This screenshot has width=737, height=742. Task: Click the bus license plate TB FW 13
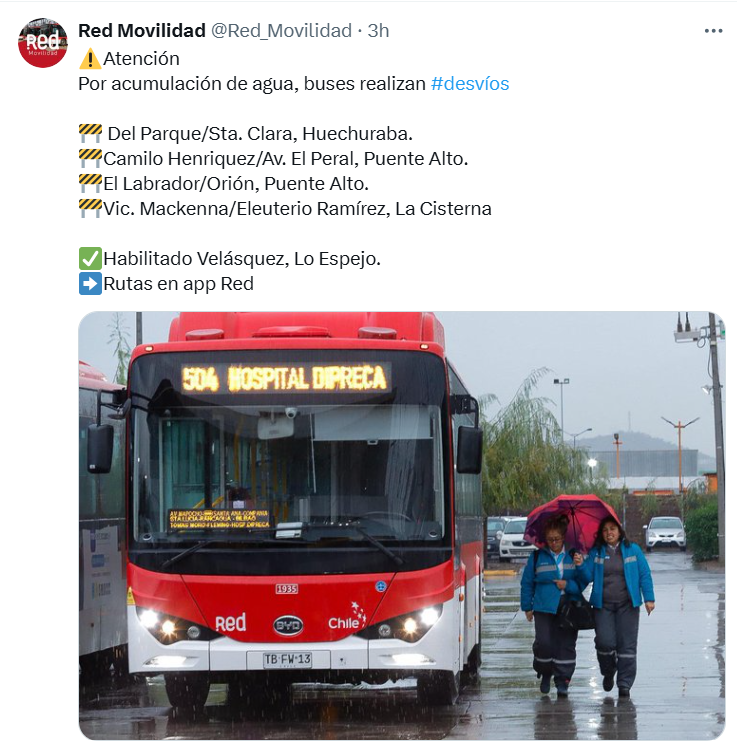click(x=287, y=659)
